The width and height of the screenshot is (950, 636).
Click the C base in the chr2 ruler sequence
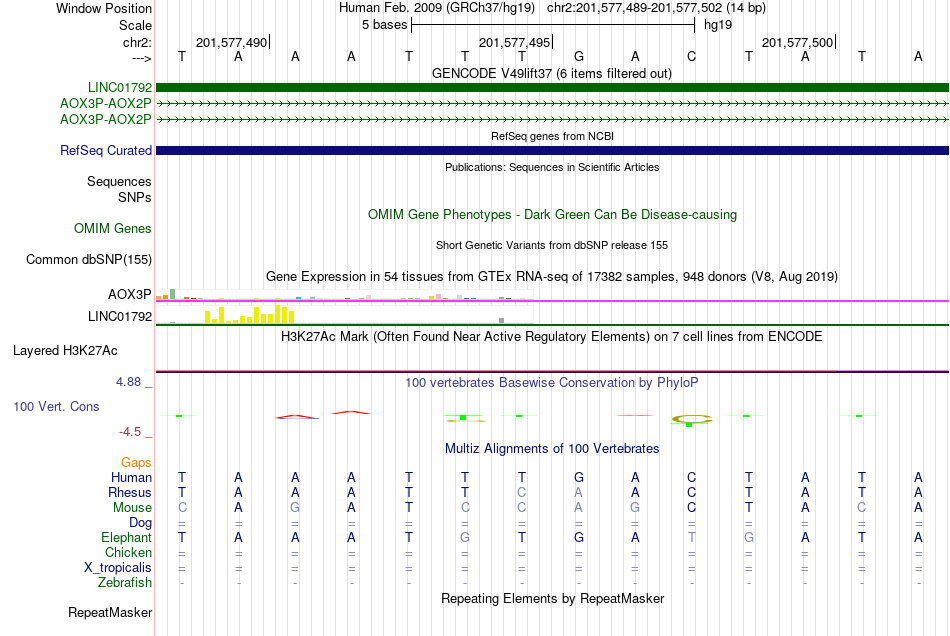pyautogui.click(x=691, y=56)
